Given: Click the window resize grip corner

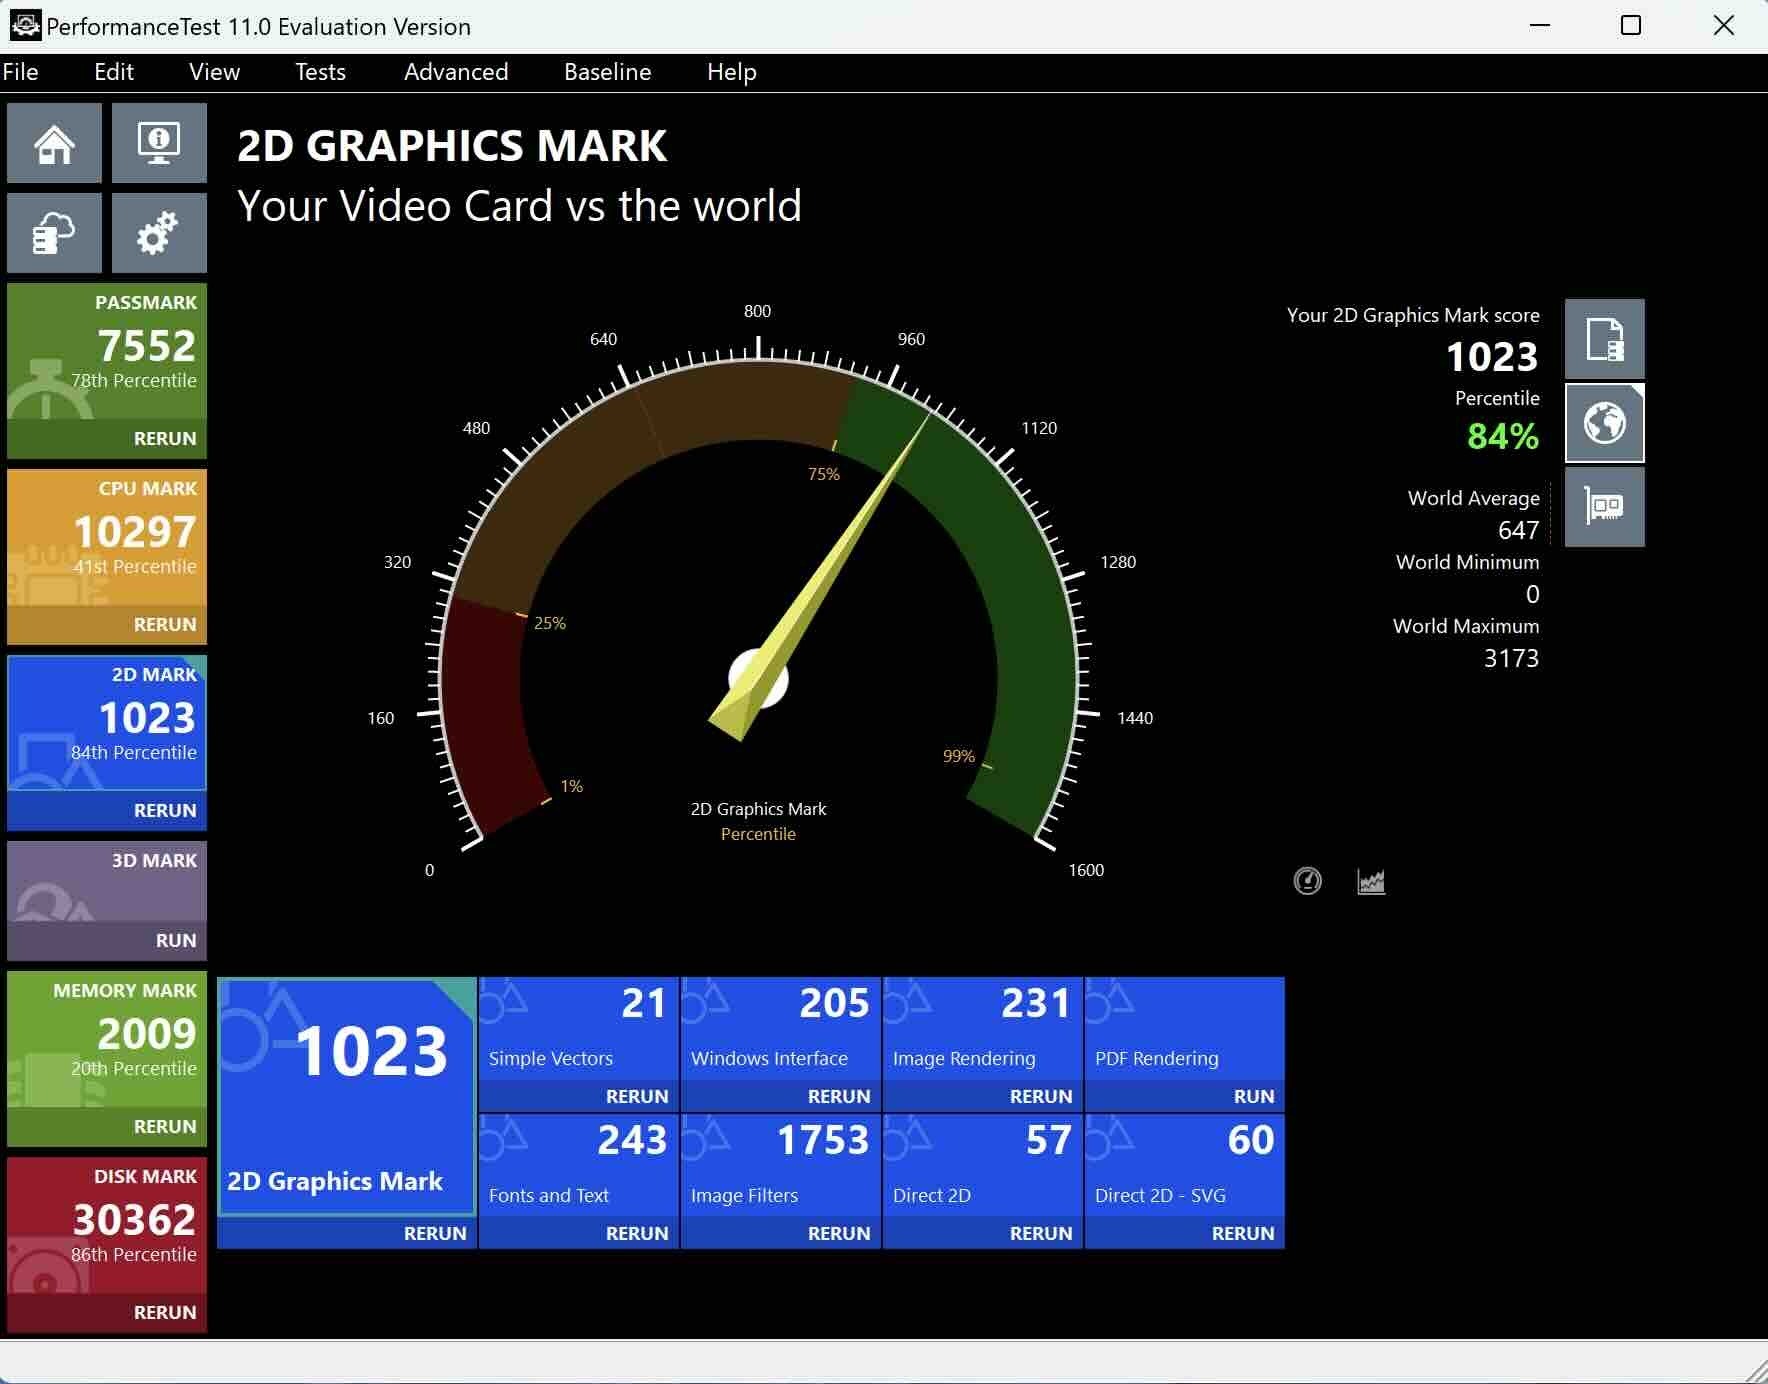Looking at the screenshot, I should point(1755,1371).
